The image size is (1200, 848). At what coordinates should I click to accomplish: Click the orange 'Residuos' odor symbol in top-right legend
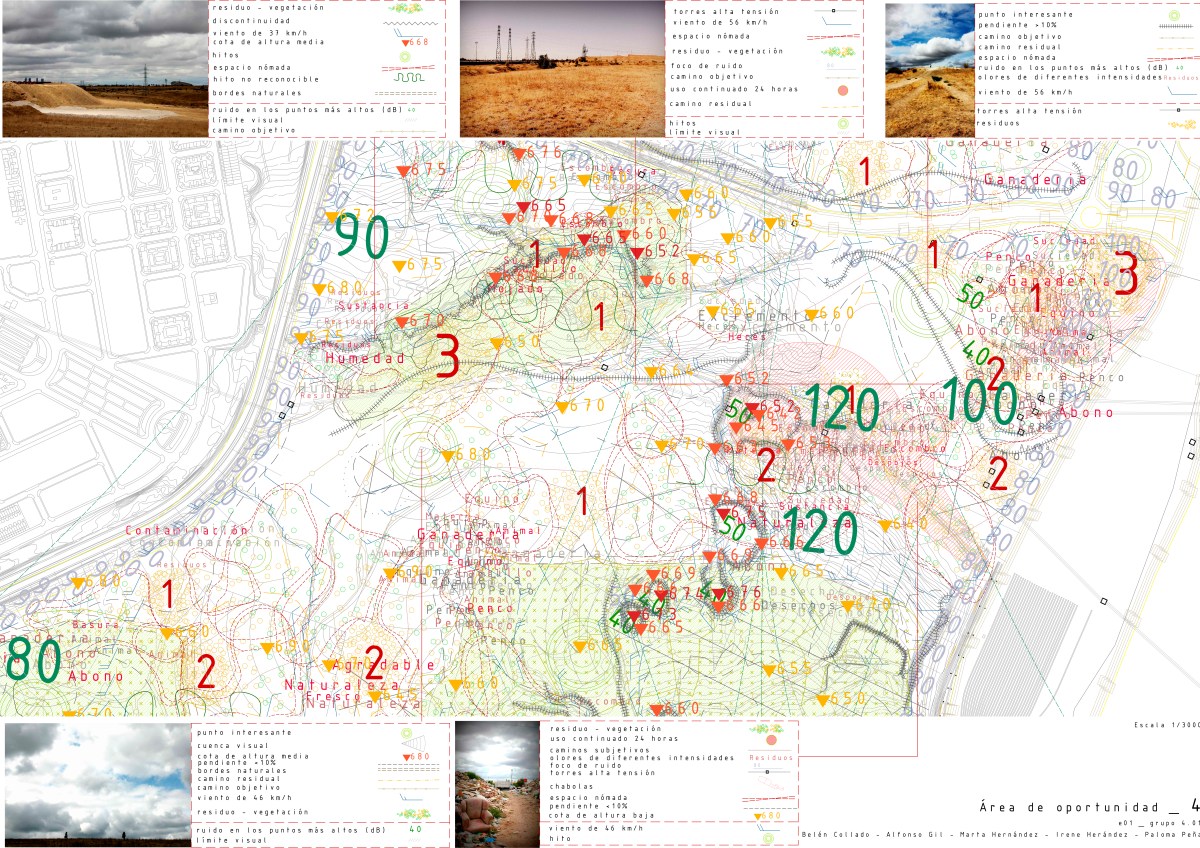pyautogui.click(x=1180, y=76)
